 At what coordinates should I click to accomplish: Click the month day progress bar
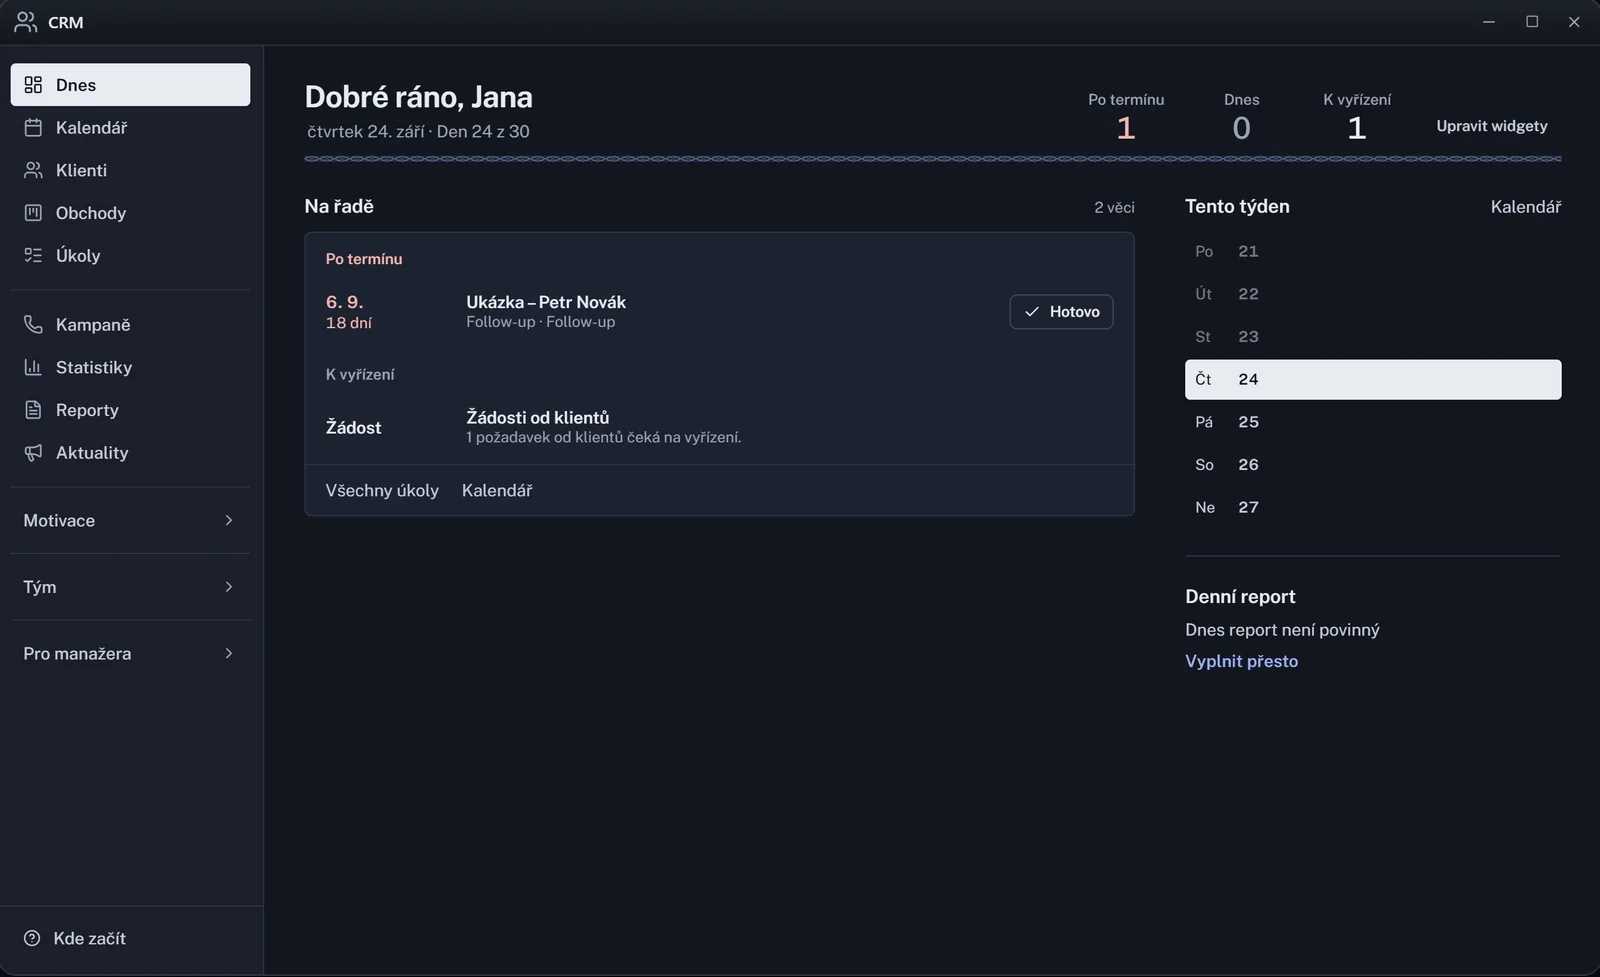pyautogui.click(x=932, y=159)
